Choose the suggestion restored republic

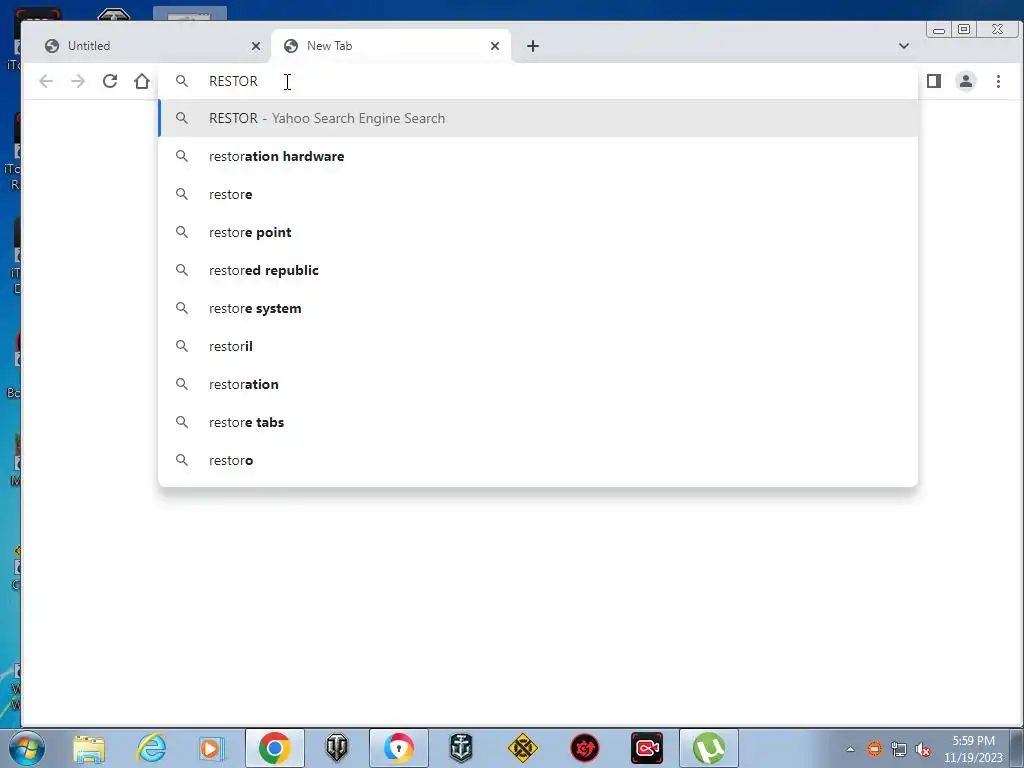[x=538, y=270]
